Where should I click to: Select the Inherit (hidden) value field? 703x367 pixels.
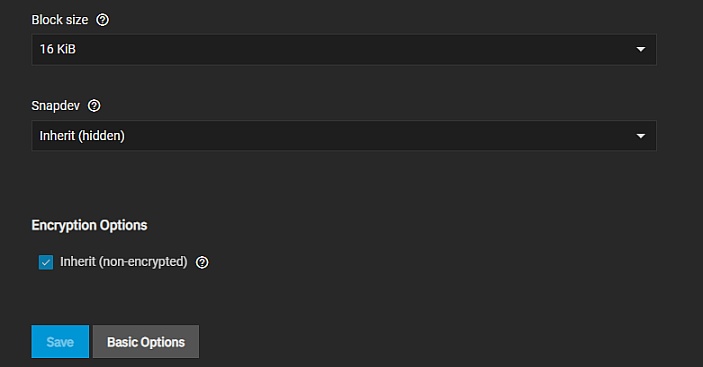82,136
